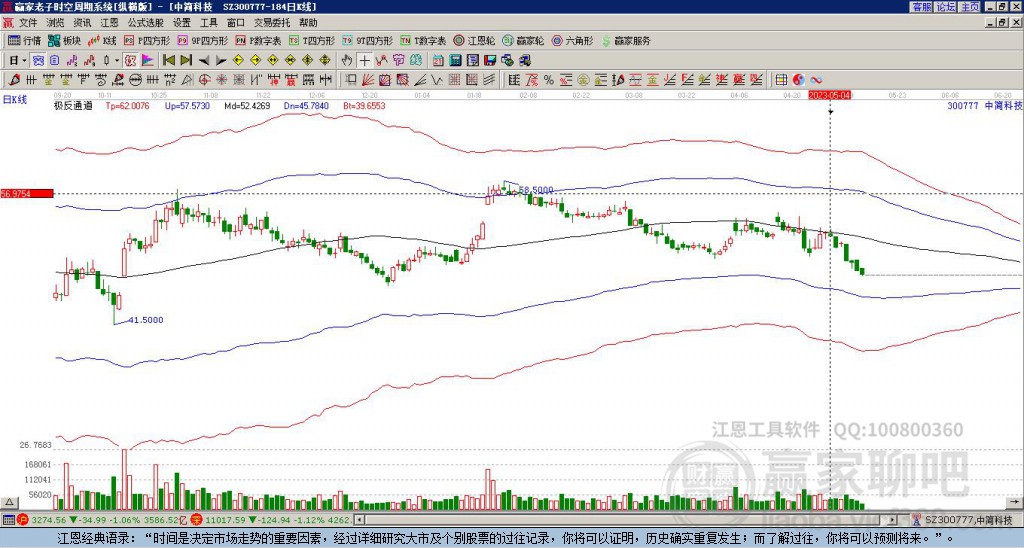The height and width of the screenshot is (548, 1024).
Task: Open the 交易委托 menu
Action: (x=272, y=23)
